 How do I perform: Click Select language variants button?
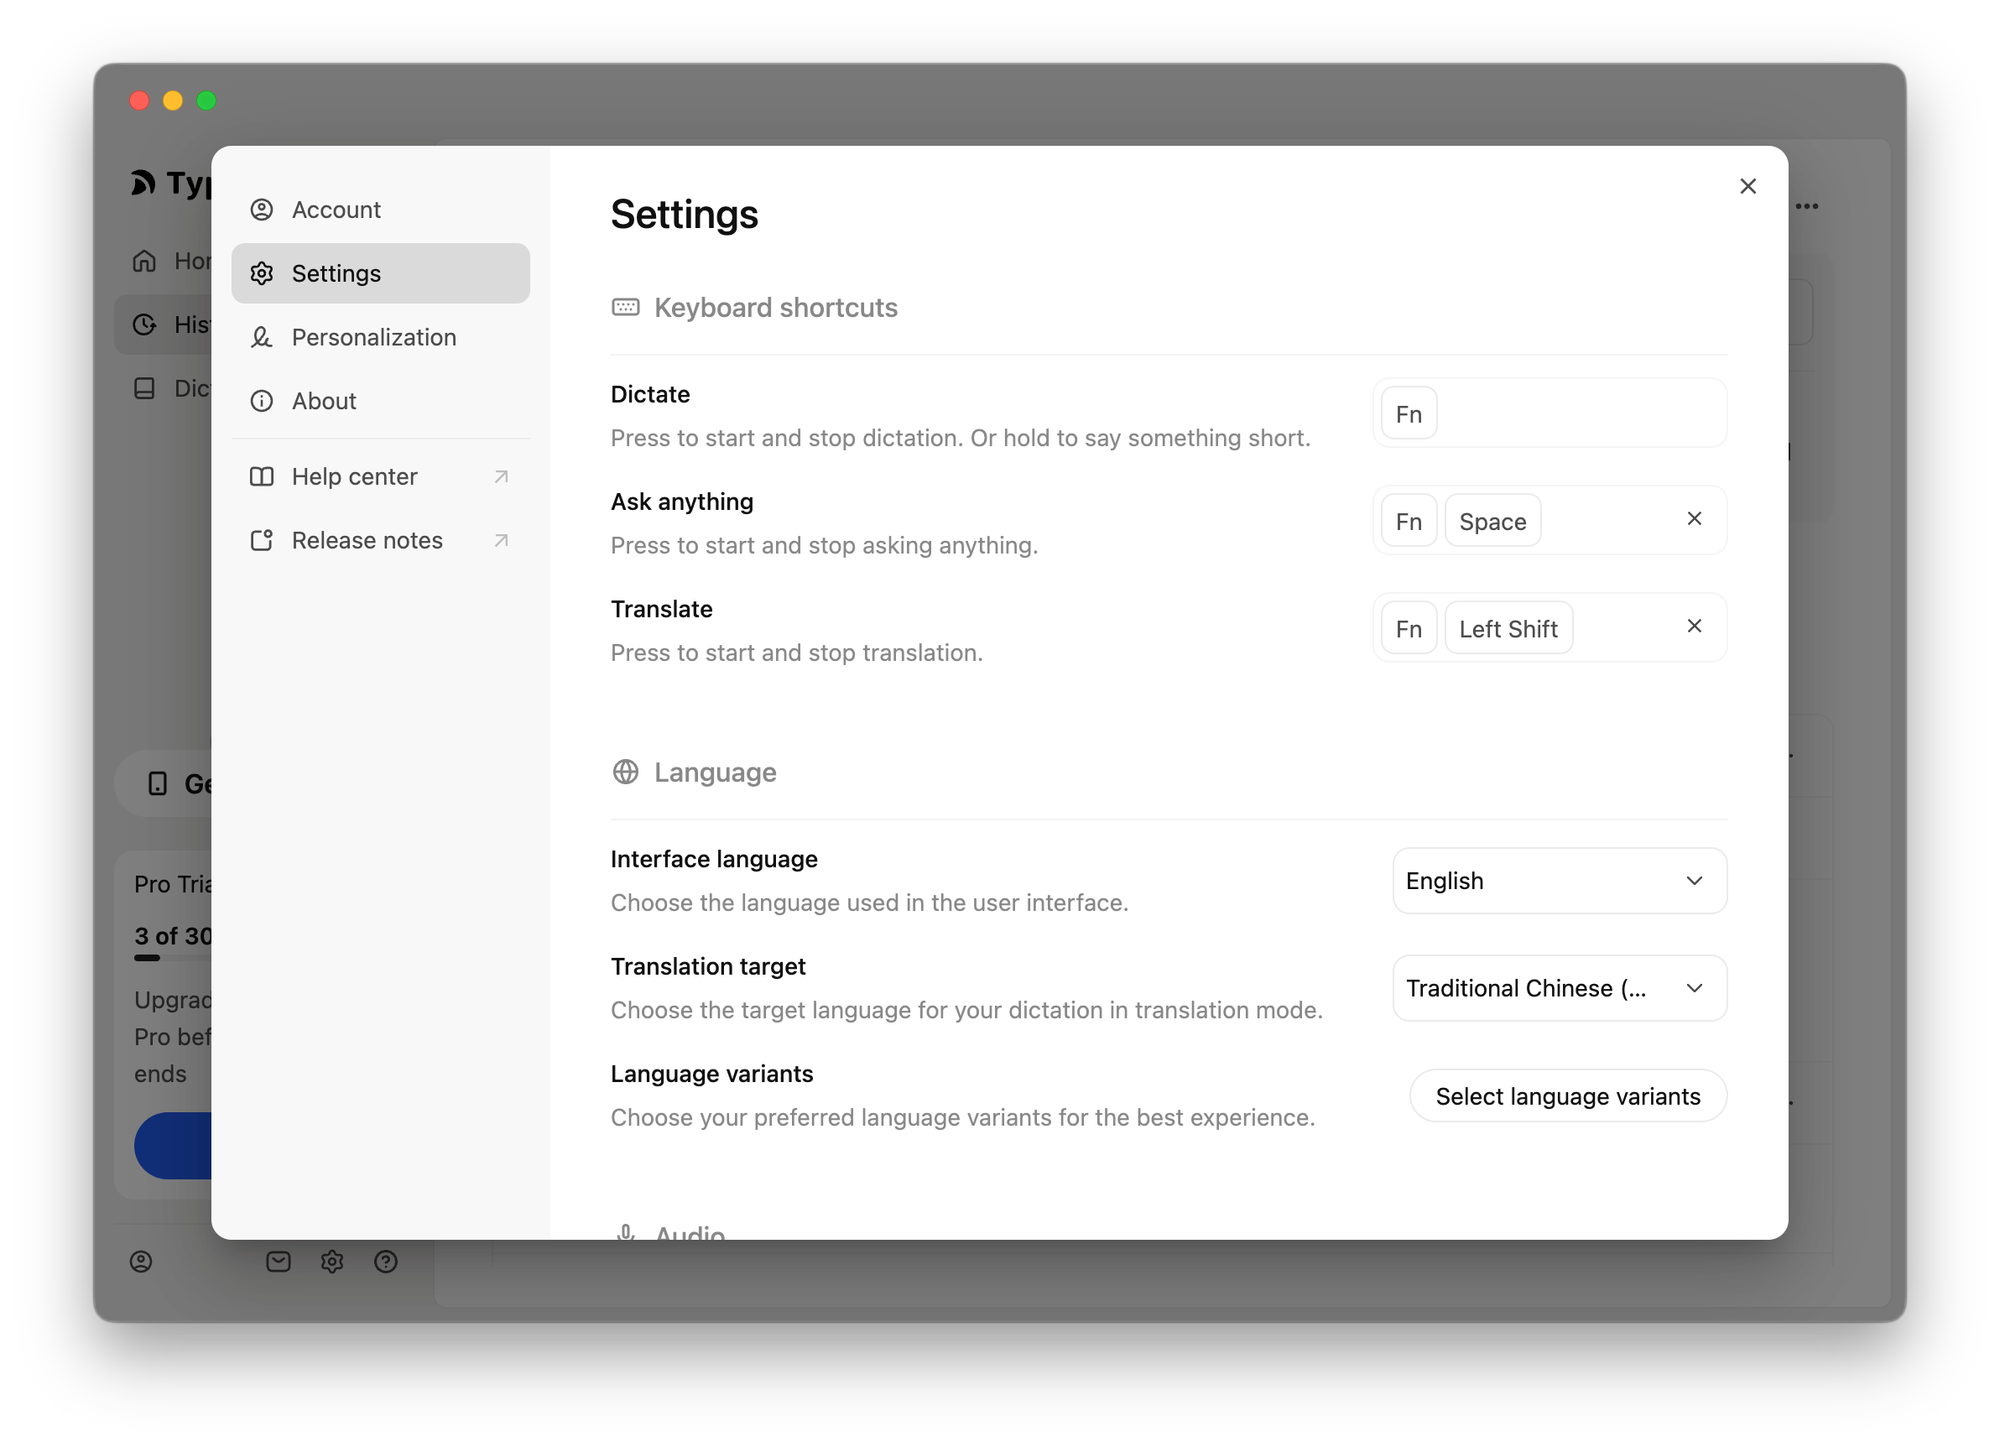1567,1097
